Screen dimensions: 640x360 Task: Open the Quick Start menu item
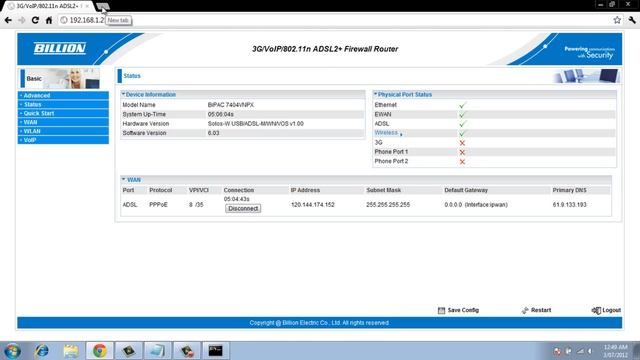[x=63, y=113]
